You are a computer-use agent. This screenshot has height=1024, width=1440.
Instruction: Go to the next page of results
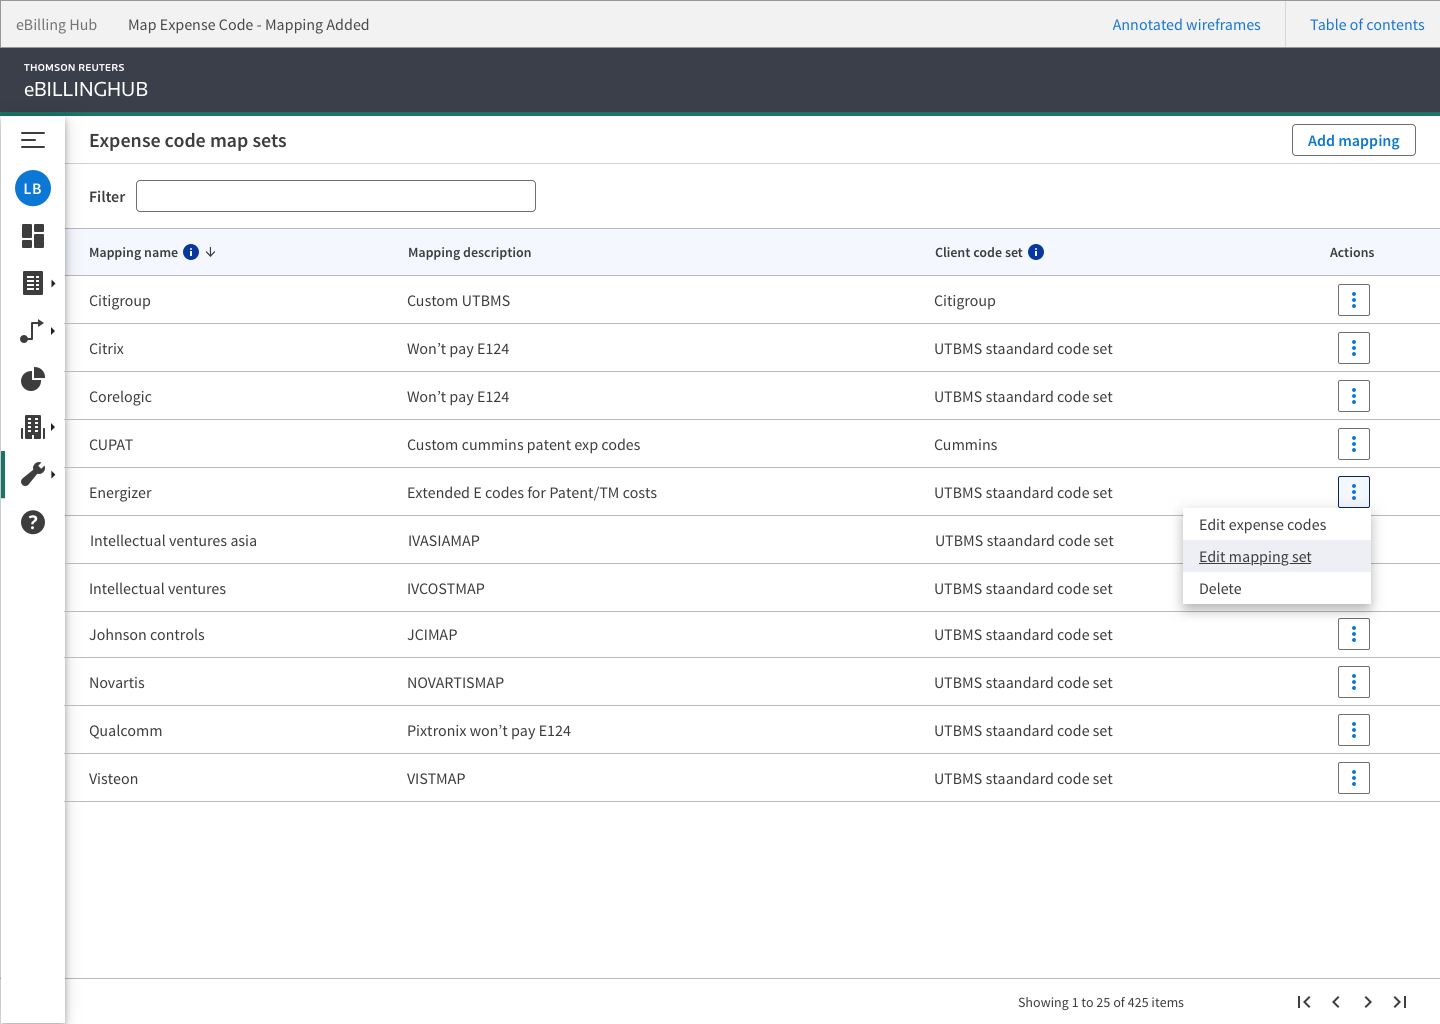(1368, 1002)
